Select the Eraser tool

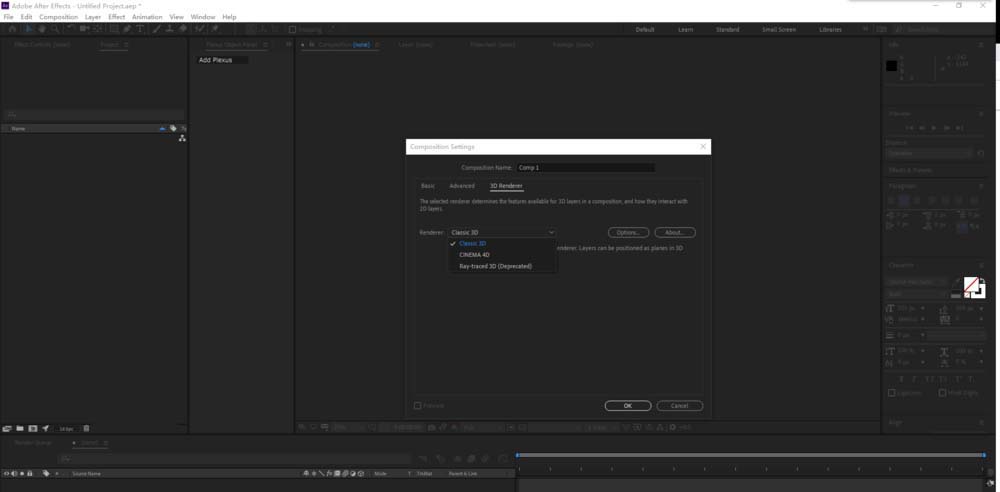point(183,29)
